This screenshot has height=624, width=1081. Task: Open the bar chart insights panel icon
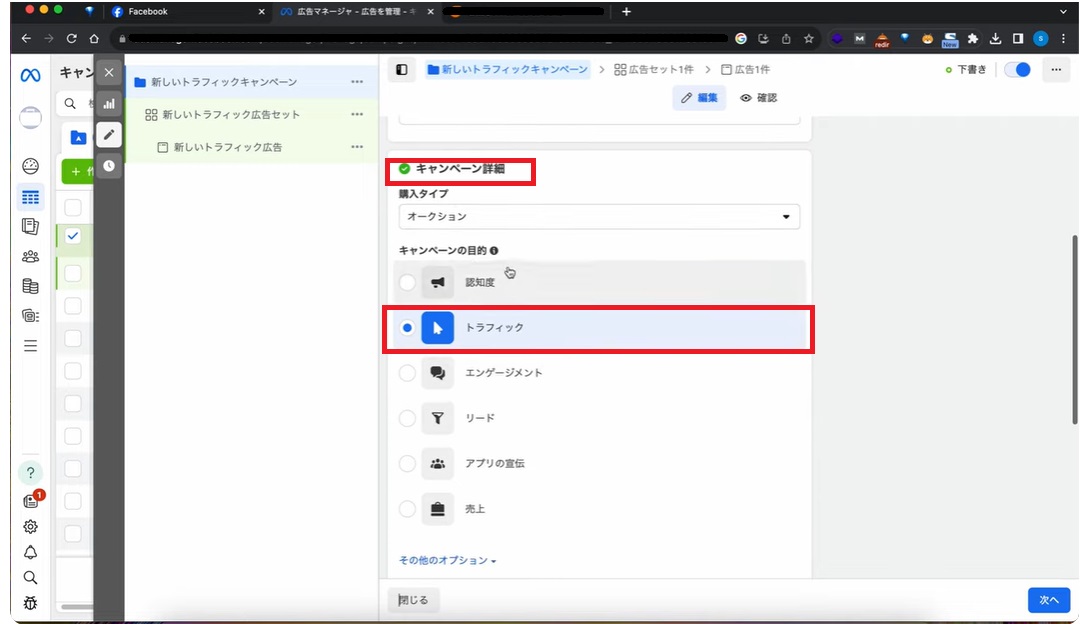point(109,103)
